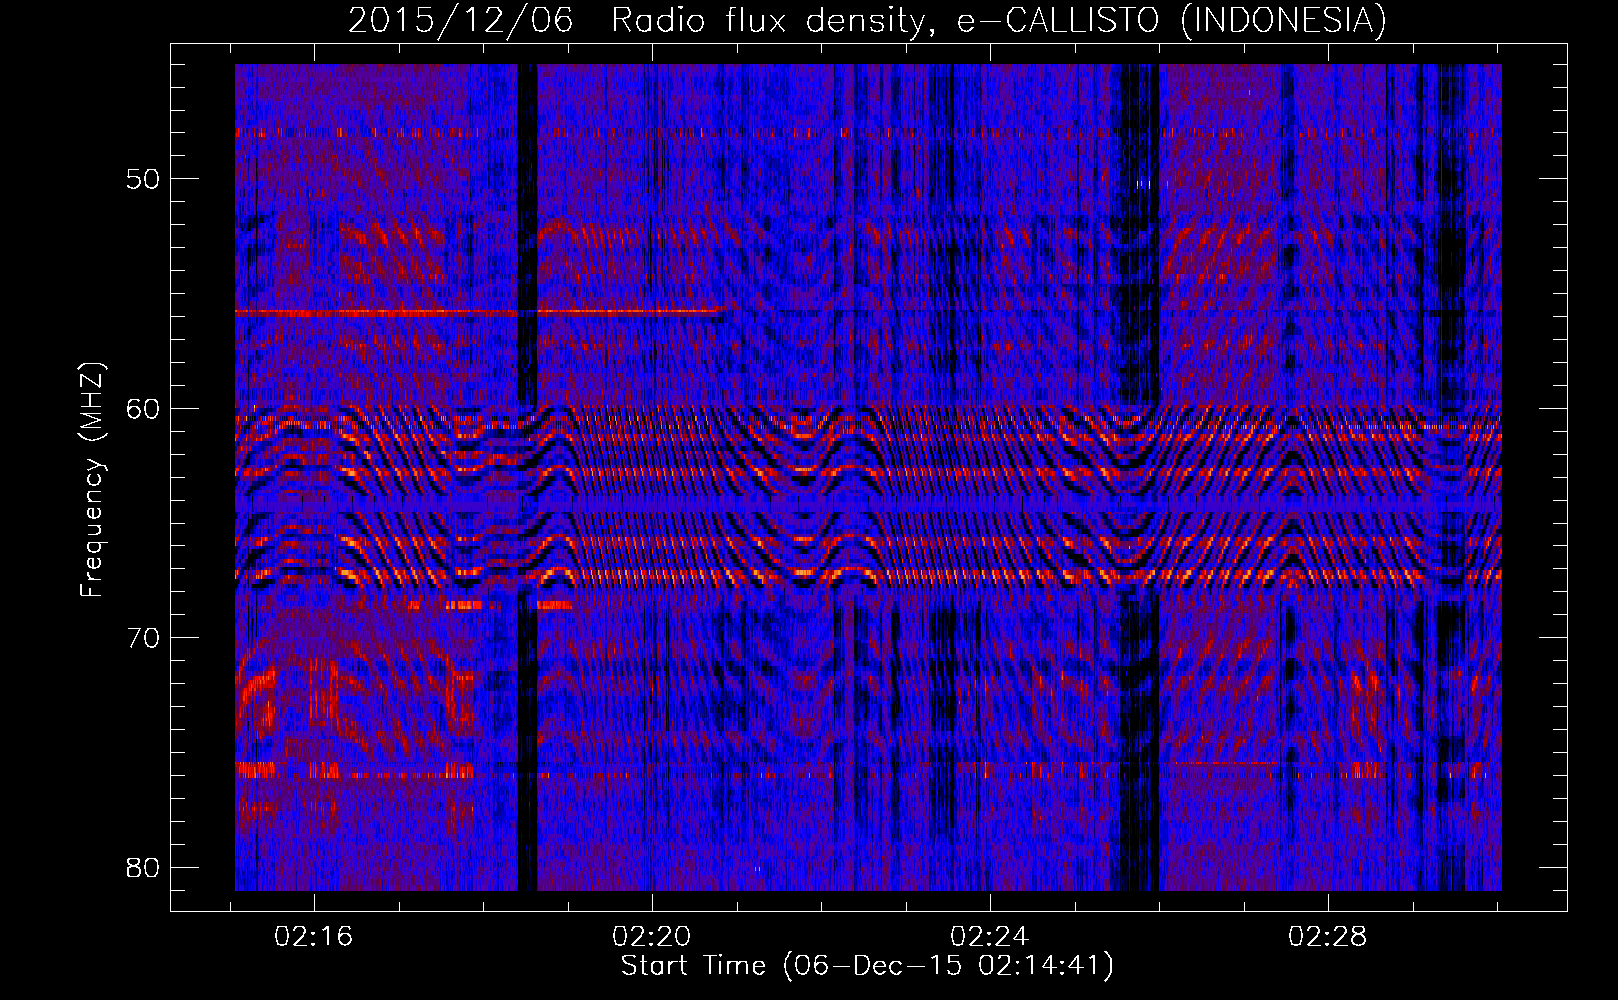
Task: Click the 02:16 time tick label
Action: tap(315, 937)
